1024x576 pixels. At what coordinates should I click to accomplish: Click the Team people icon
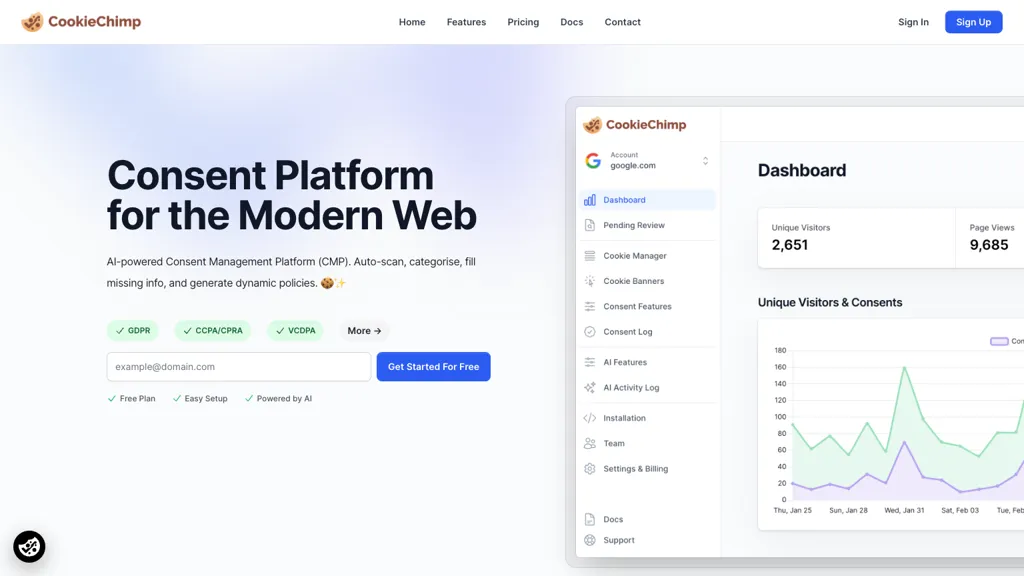click(x=590, y=443)
